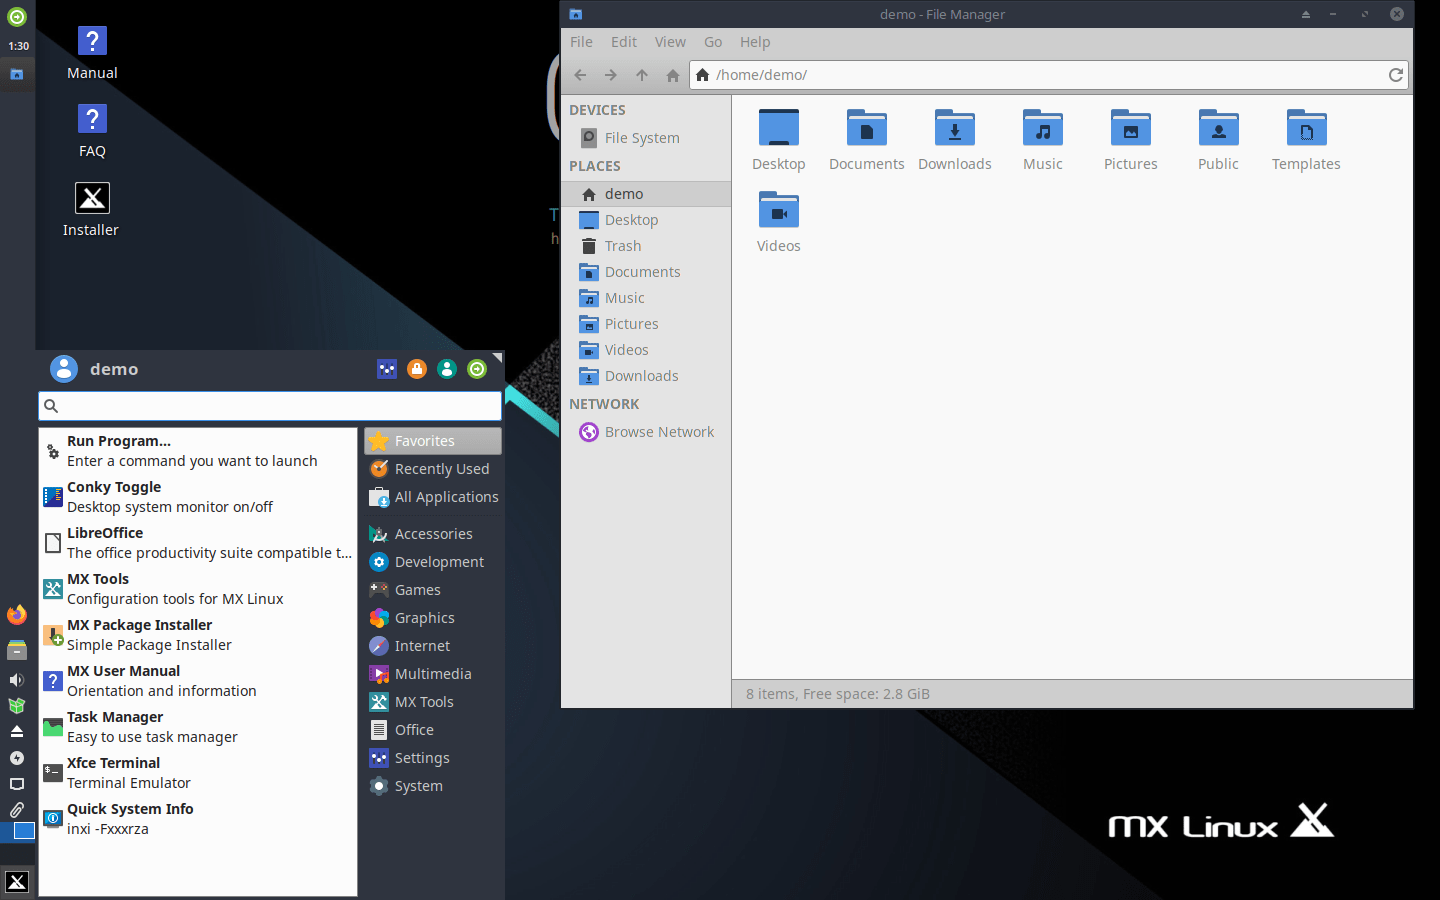The image size is (1440, 900).
Task: Open the Help menu
Action: [755, 42]
